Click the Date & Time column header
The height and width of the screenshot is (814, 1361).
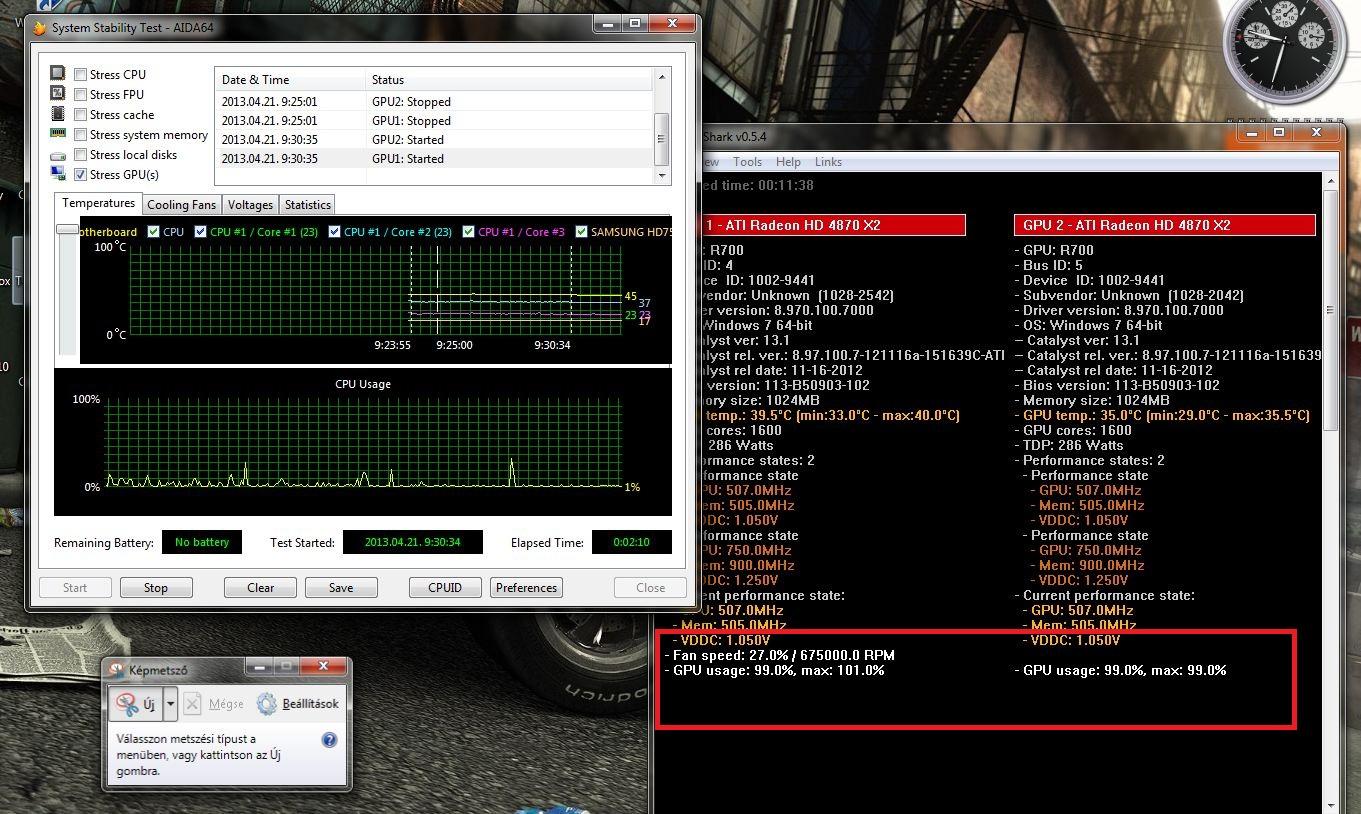pyautogui.click(x=290, y=79)
